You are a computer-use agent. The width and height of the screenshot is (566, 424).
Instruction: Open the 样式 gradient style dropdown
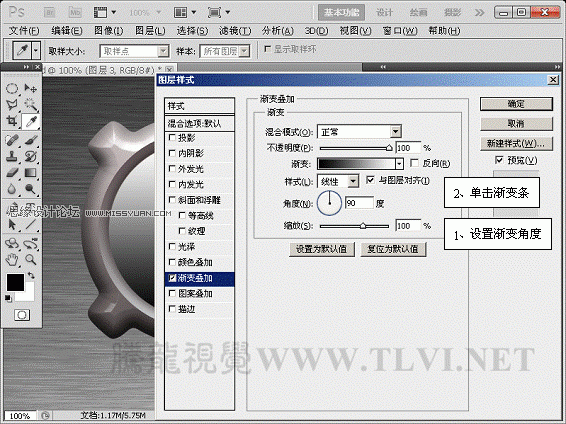coord(338,181)
